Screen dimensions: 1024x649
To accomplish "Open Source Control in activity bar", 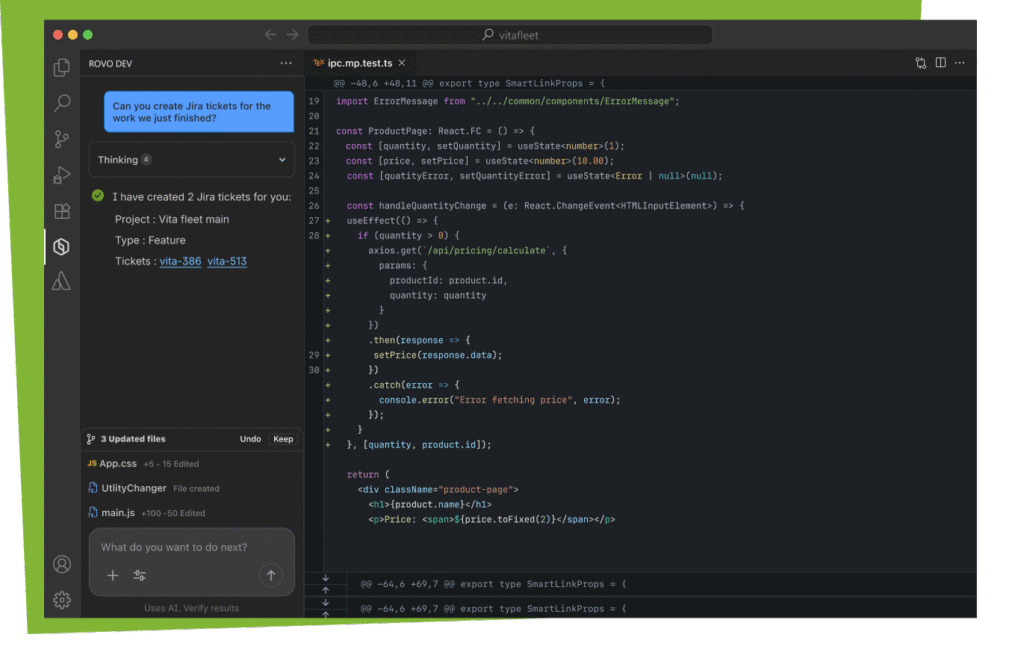I will click(x=62, y=139).
